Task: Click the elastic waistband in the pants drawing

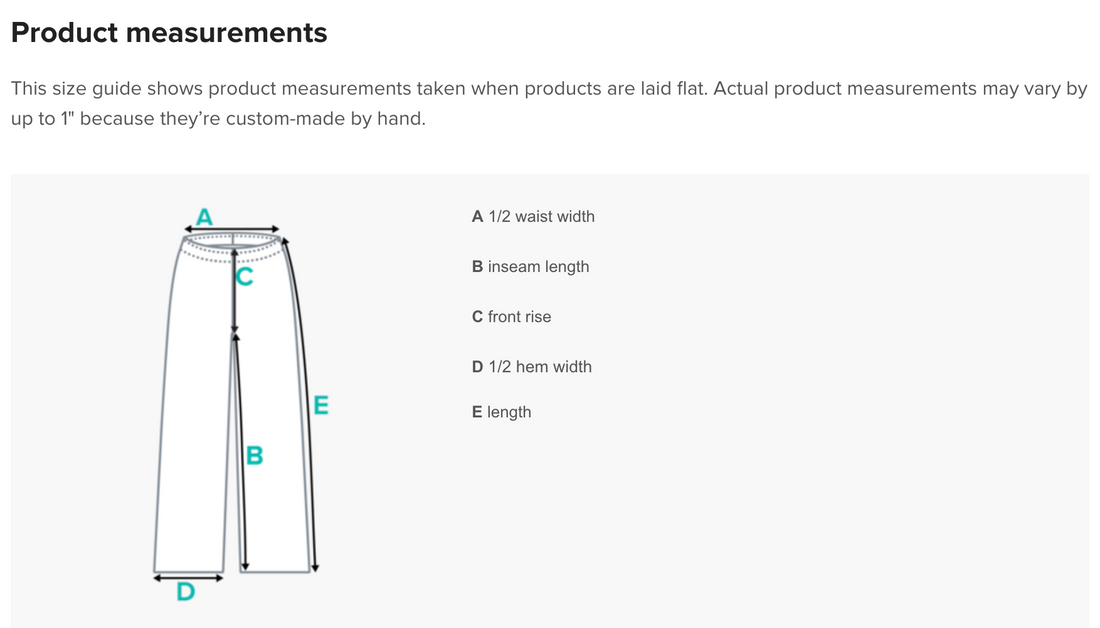Action: [233, 245]
